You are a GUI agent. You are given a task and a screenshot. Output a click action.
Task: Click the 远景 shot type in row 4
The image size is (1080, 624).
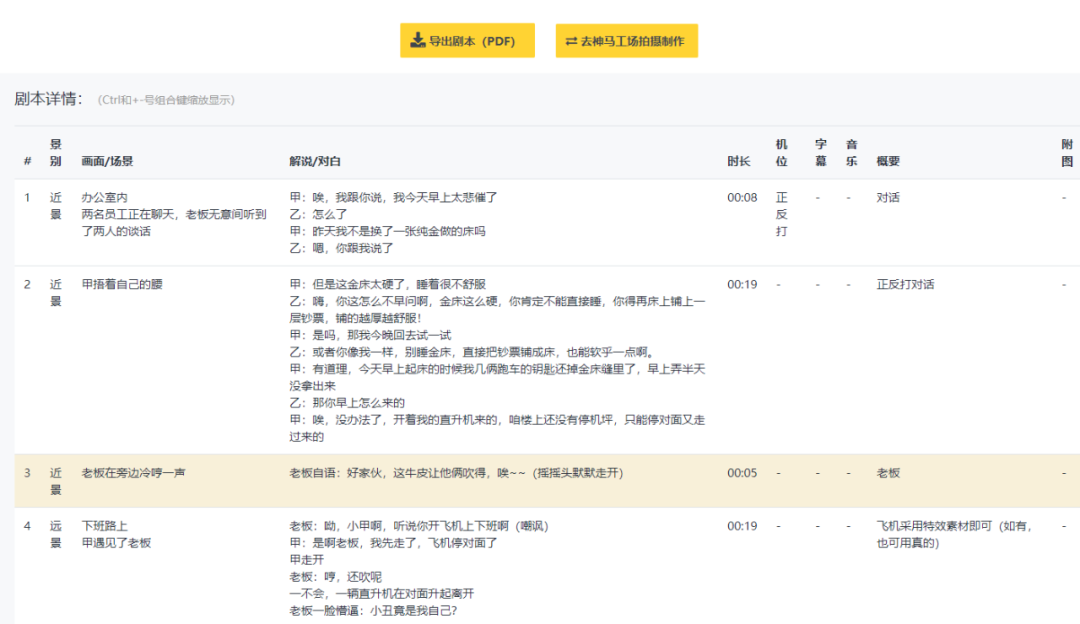point(56,534)
